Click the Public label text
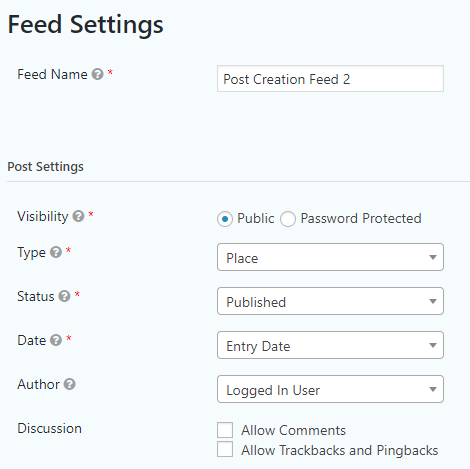The image size is (470, 469). coord(256,219)
